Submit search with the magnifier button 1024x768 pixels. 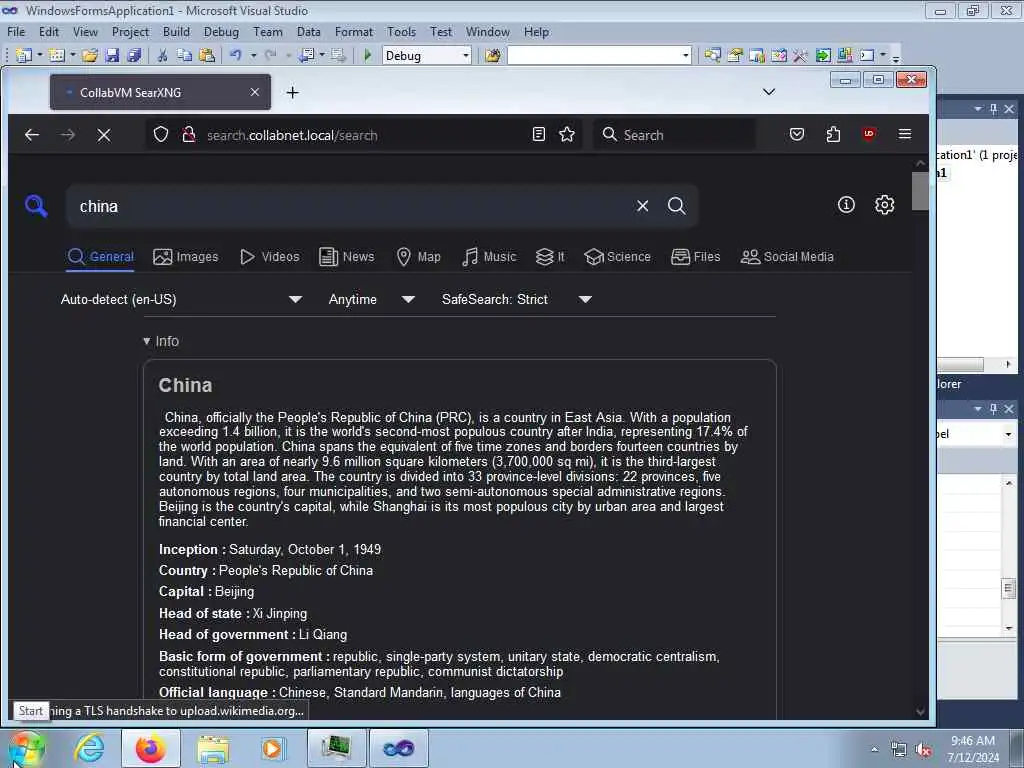point(677,206)
